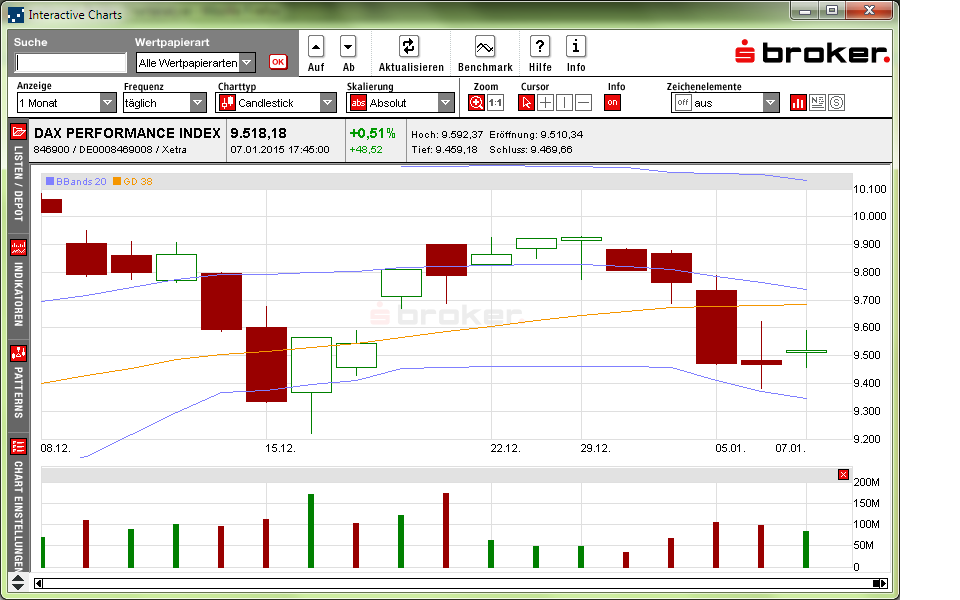Screen dimensions: 960x600
Task: Click the Eröffnung: 9.510,34 value
Action: point(536,135)
